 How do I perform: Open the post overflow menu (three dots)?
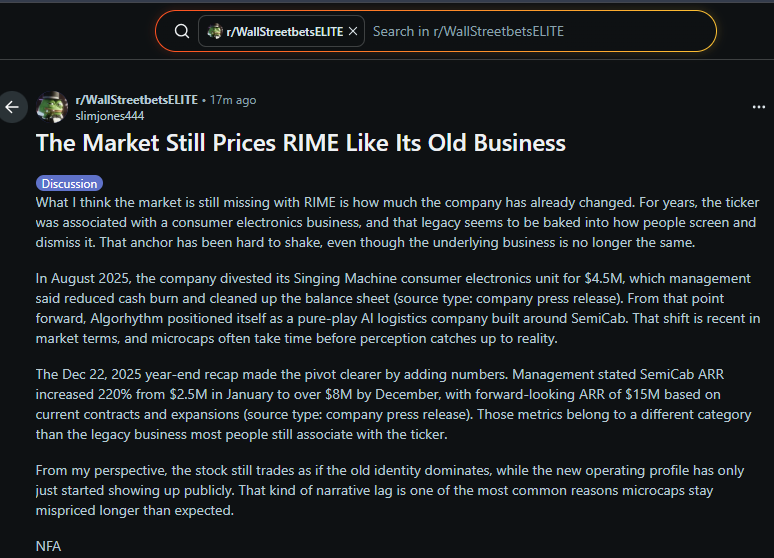[759, 107]
